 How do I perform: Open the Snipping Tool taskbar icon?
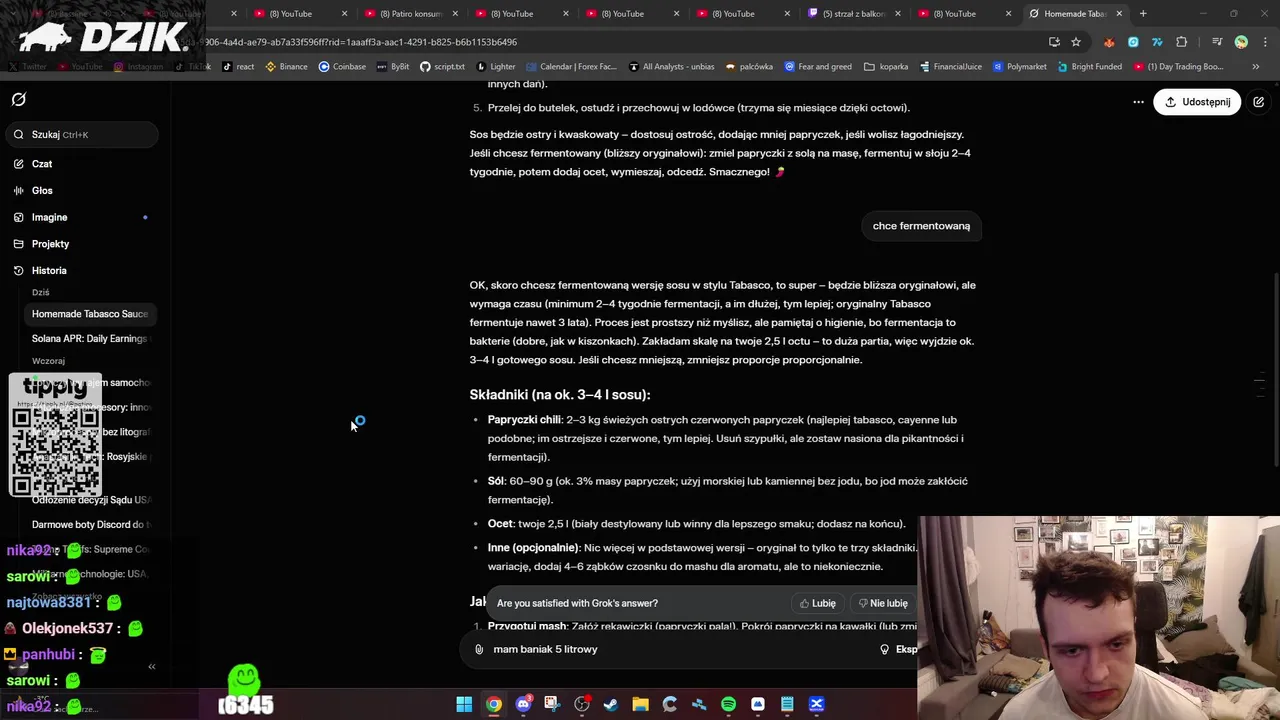(x=552, y=704)
